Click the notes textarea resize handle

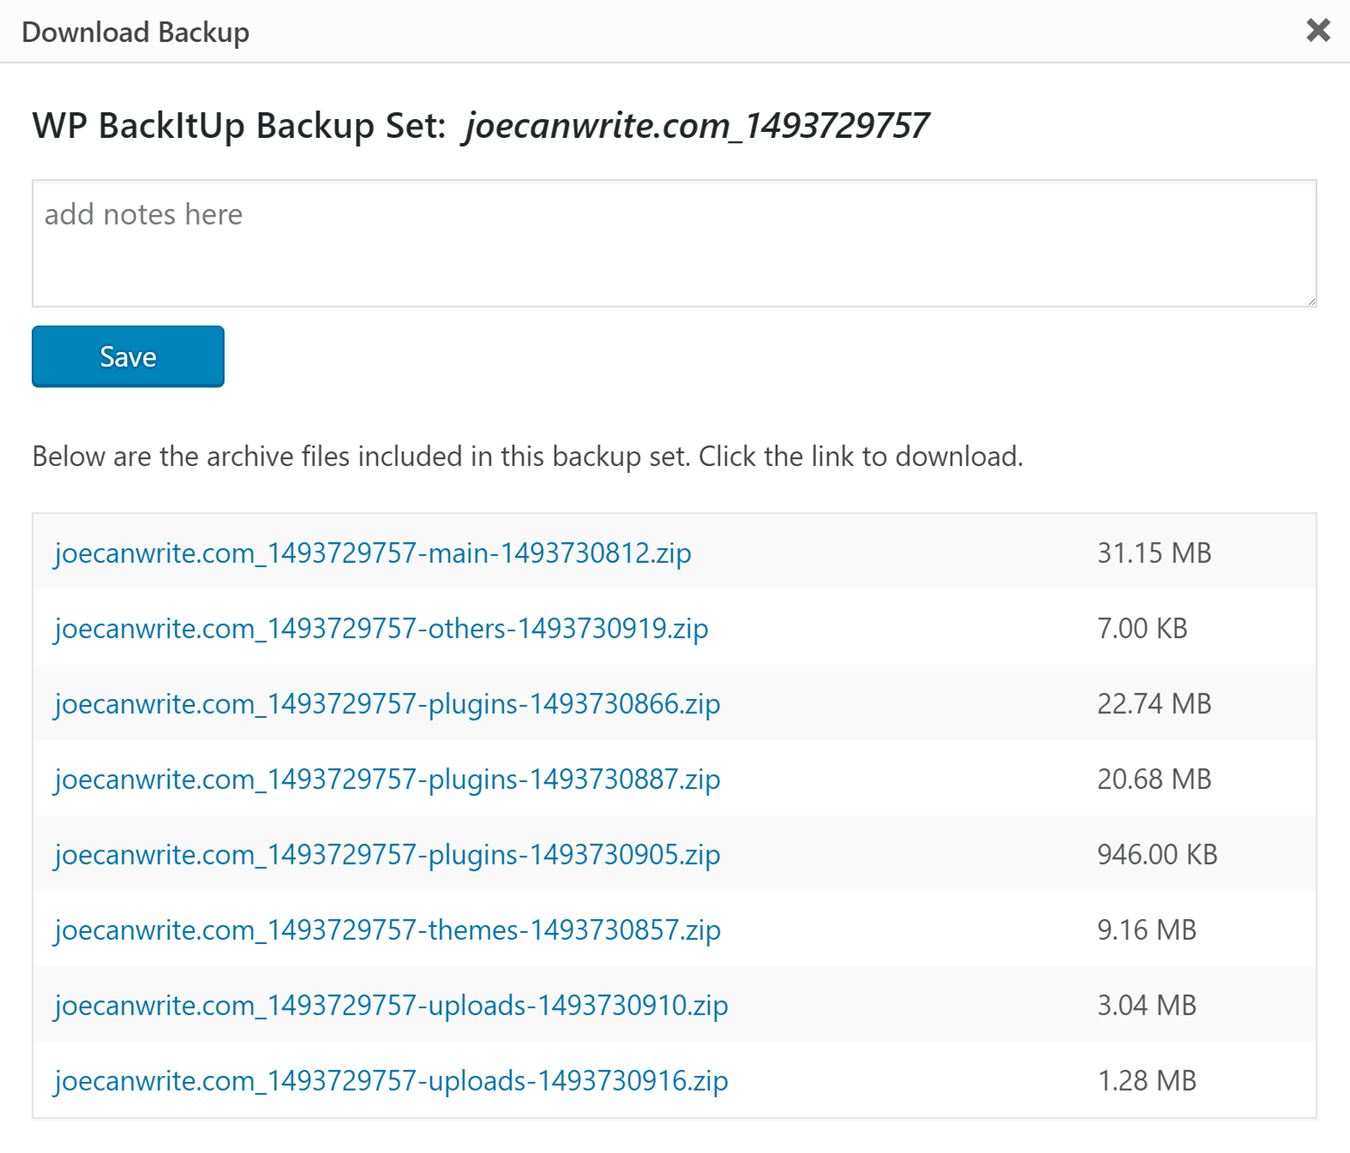[x=1310, y=300]
